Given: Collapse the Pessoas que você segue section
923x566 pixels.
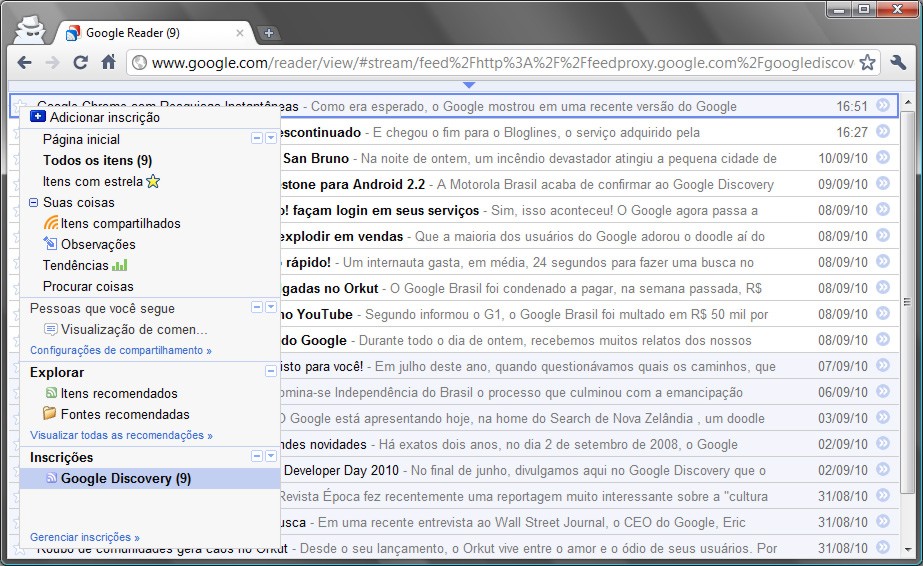Looking at the screenshot, I should [257, 307].
